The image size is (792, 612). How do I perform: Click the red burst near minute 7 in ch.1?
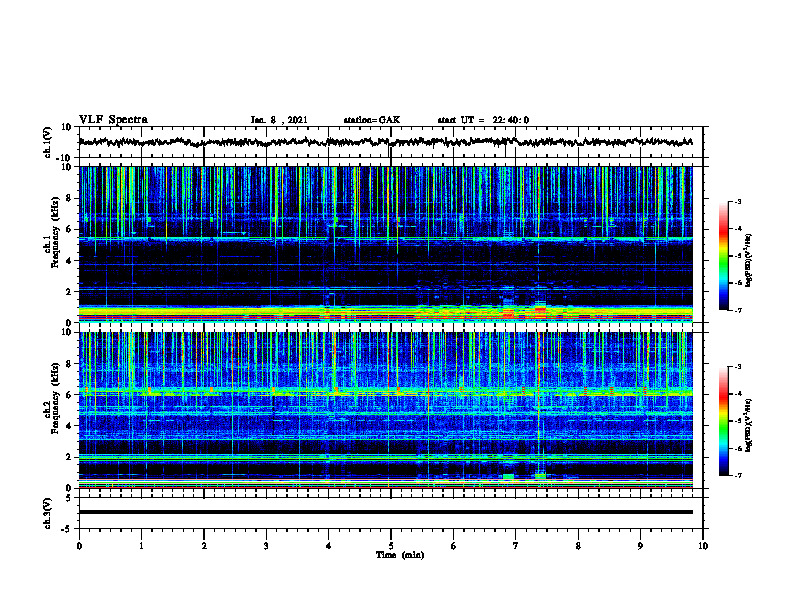point(509,313)
